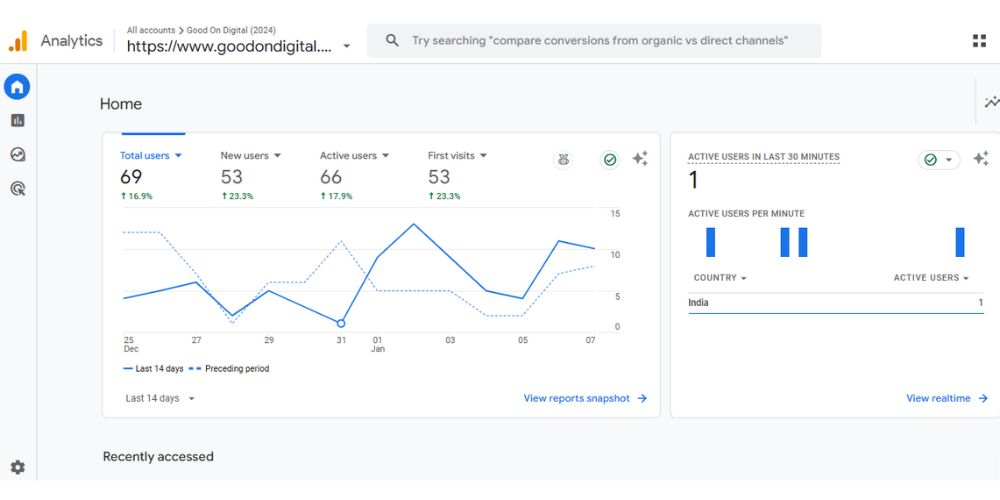The height and width of the screenshot is (500, 1000).
Task: Click the Insights sparkle icon on users card
Action: pyautogui.click(x=640, y=159)
